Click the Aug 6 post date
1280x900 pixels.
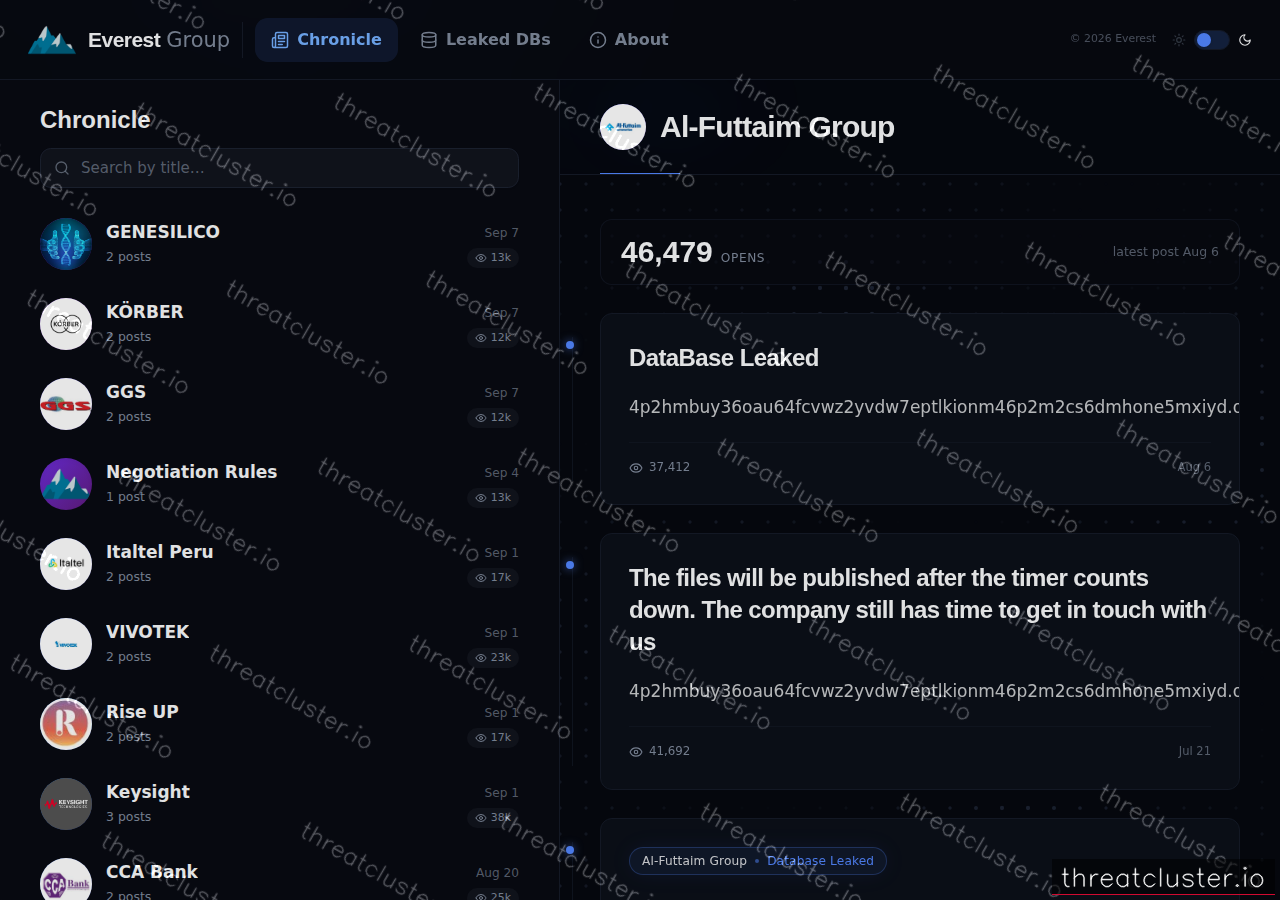click(1194, 467)
